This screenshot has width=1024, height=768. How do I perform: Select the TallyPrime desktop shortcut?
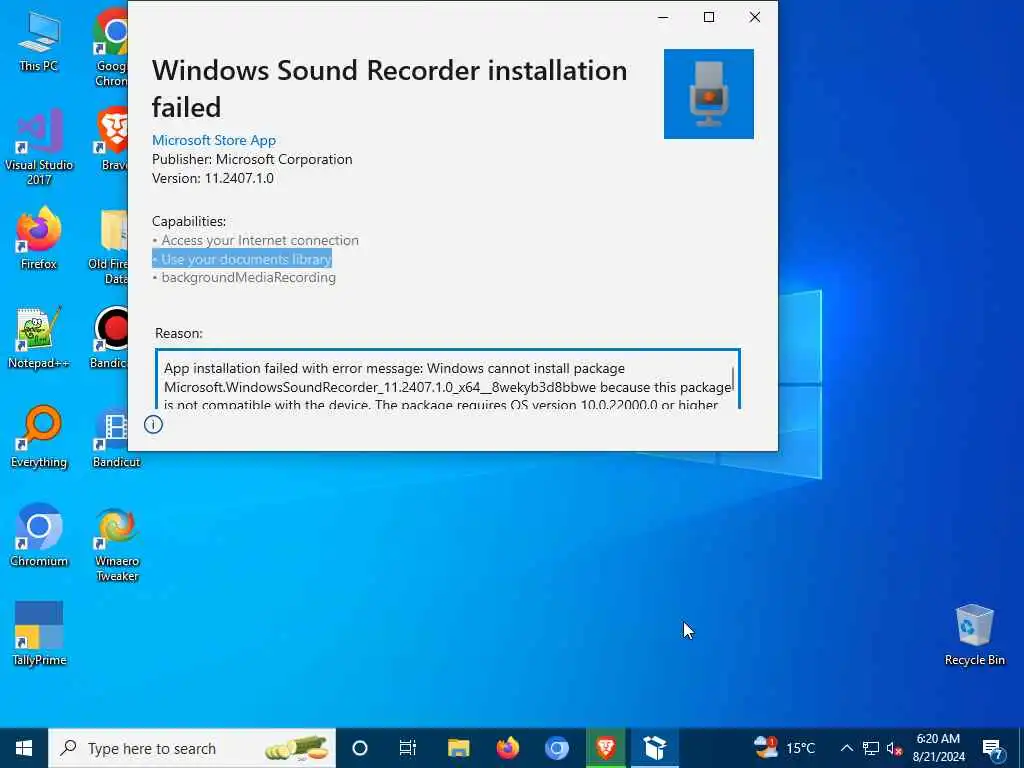point(39,634)
